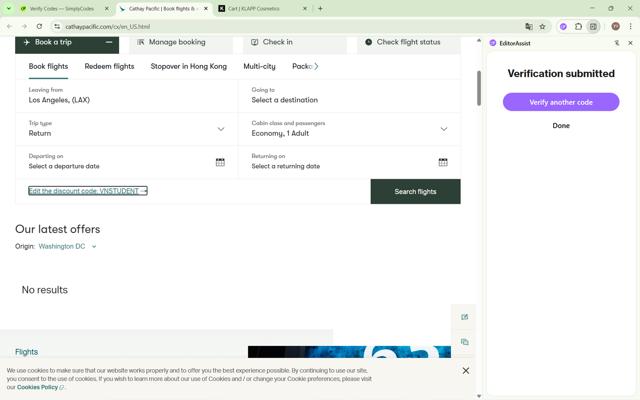Click Done in EditorAssist panel
This screenshot has height=400, width=640.
(x=561, y=126)
